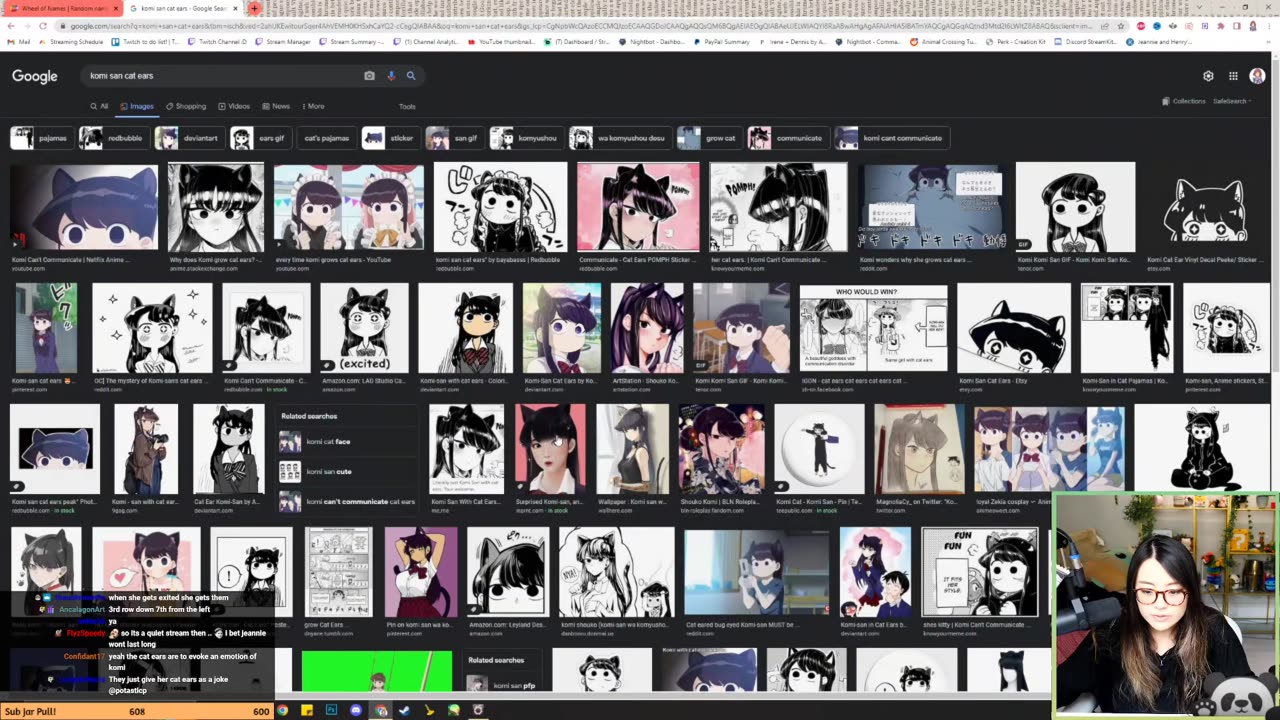Open the Animal Crossing bookmark

(944, 42)
